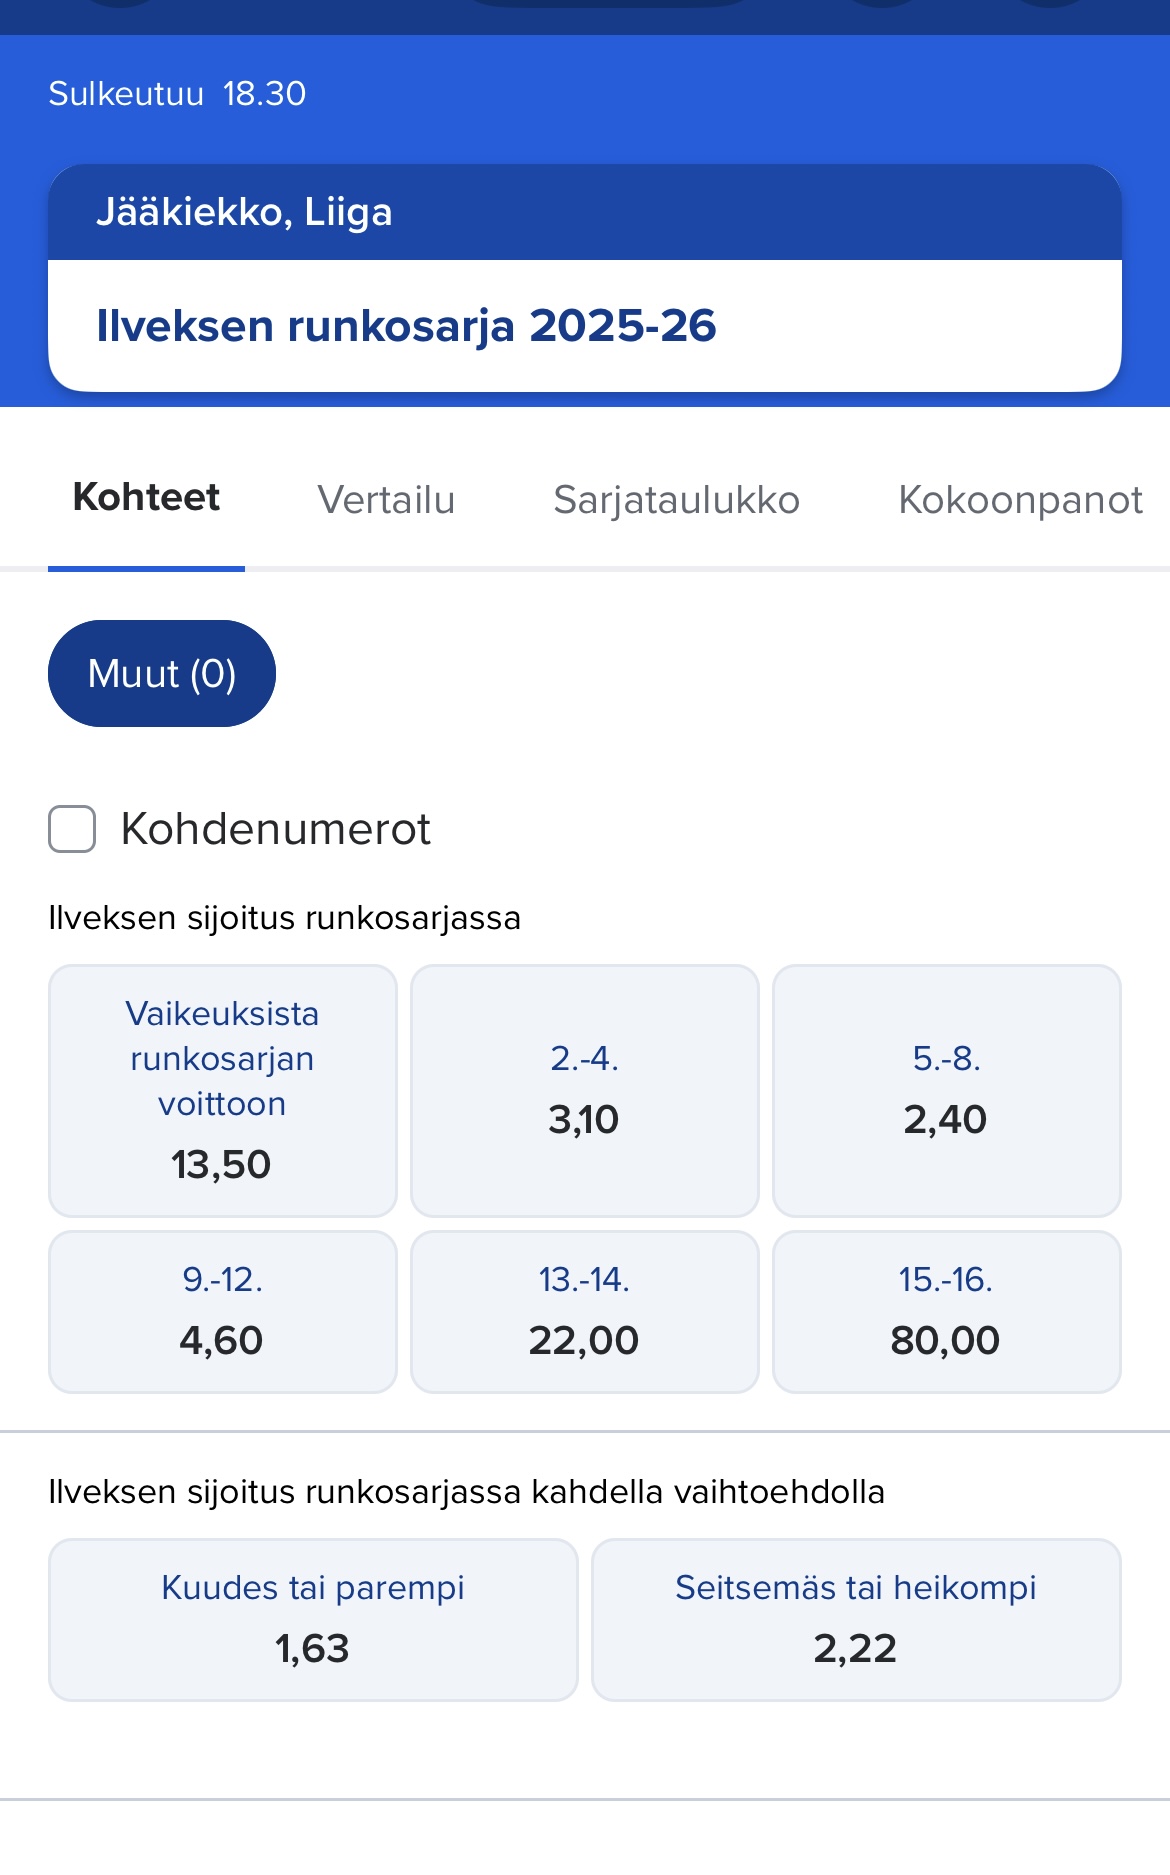This screenshot has width=1170, height=1875.
Task: Go to the Kokoonpanot tab
Action: click(1019, 500)
